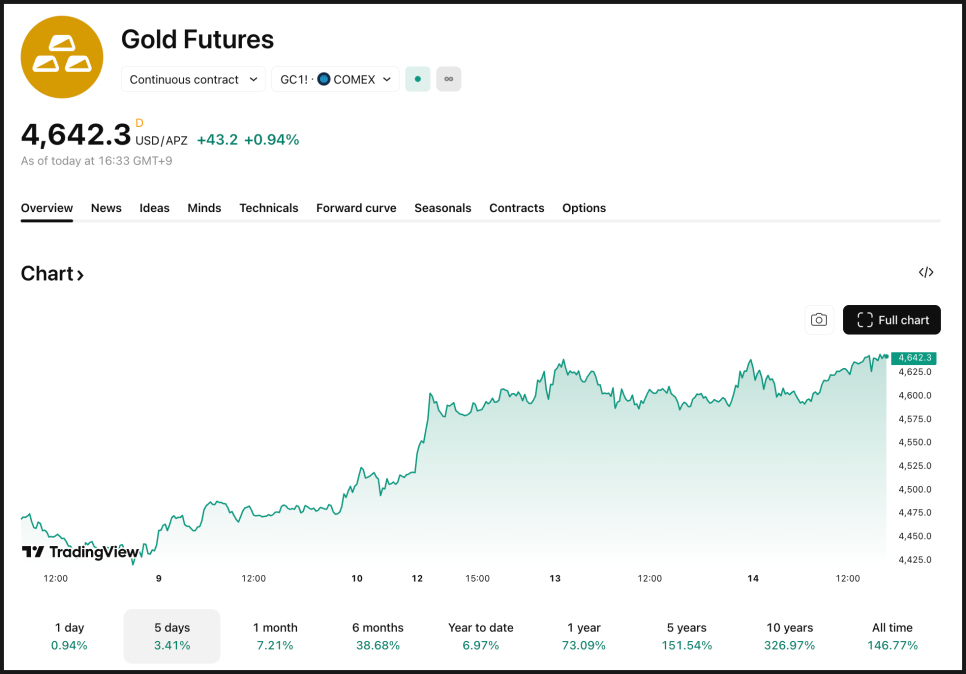Select the 1 month time range
This screenshot has height=674, width=966.
275,636
